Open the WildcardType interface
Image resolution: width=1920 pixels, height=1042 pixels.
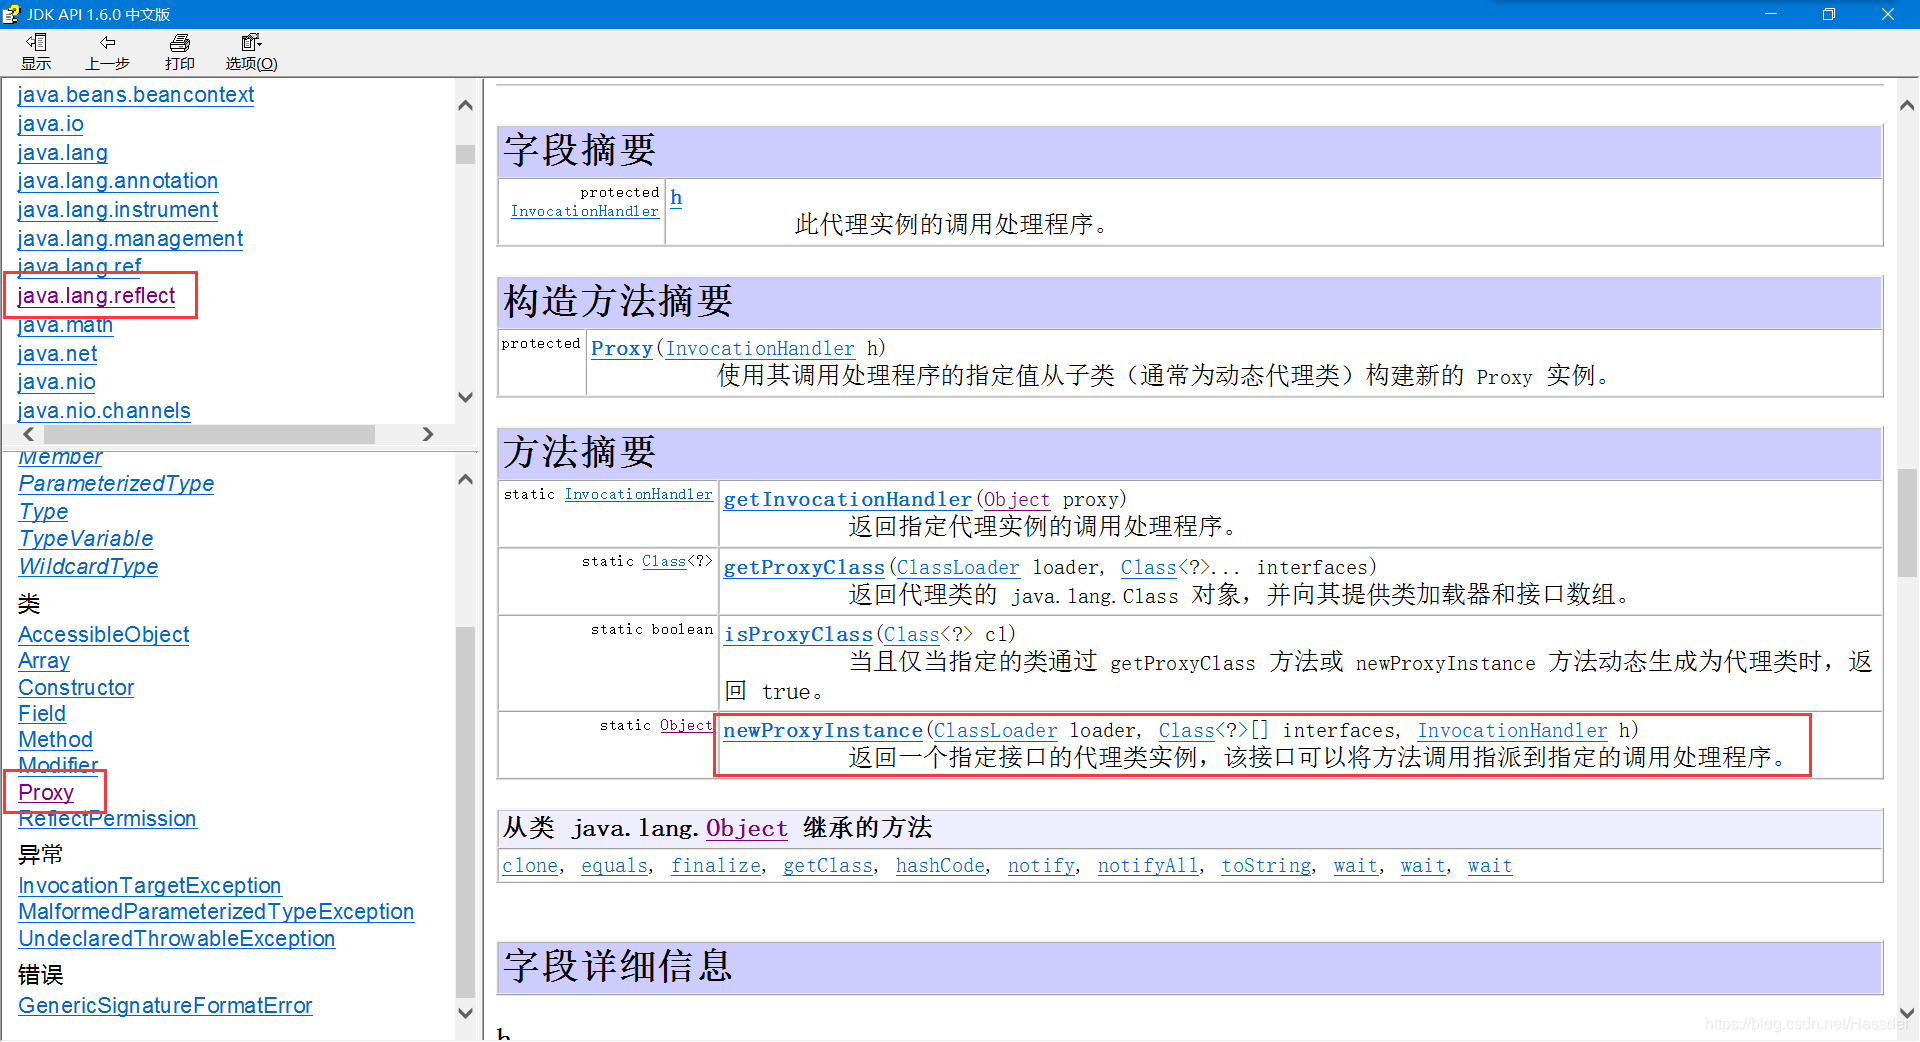pos(88,567)
